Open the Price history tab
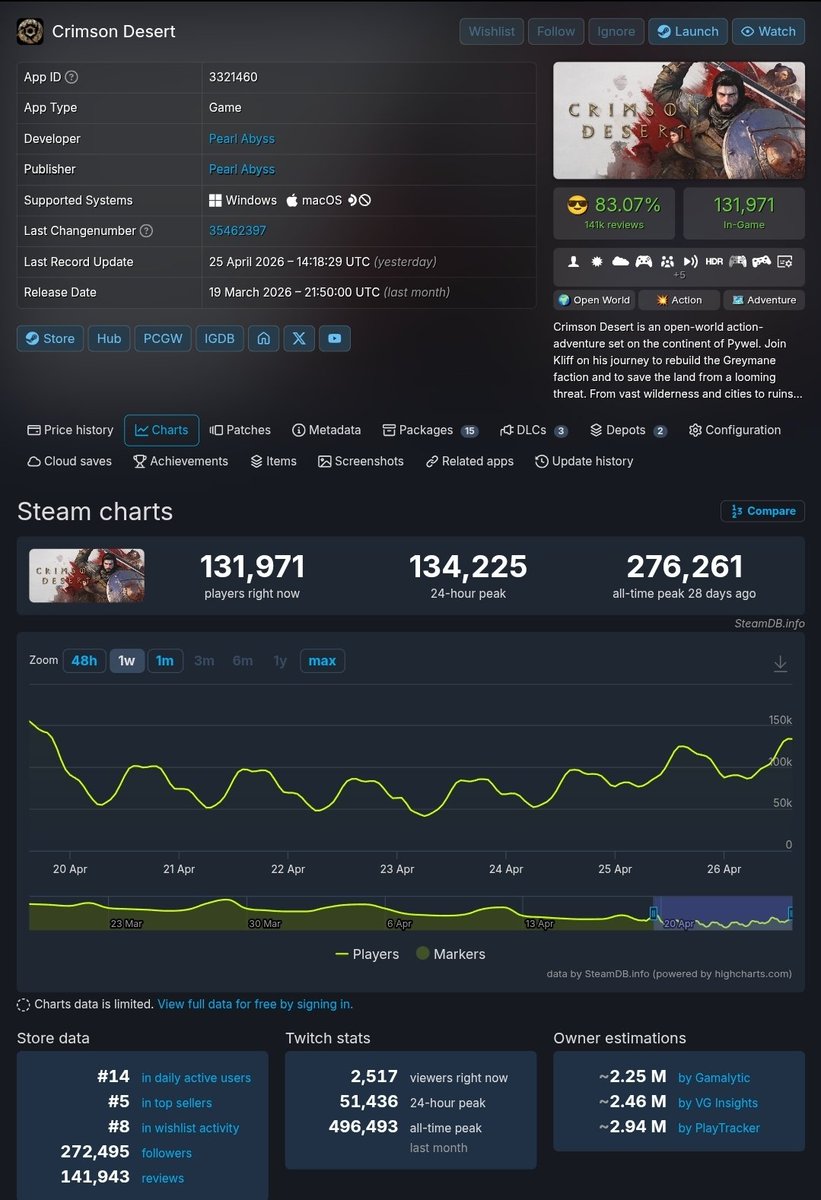Viewport: 821px width, 1200px height. (70, 430)
